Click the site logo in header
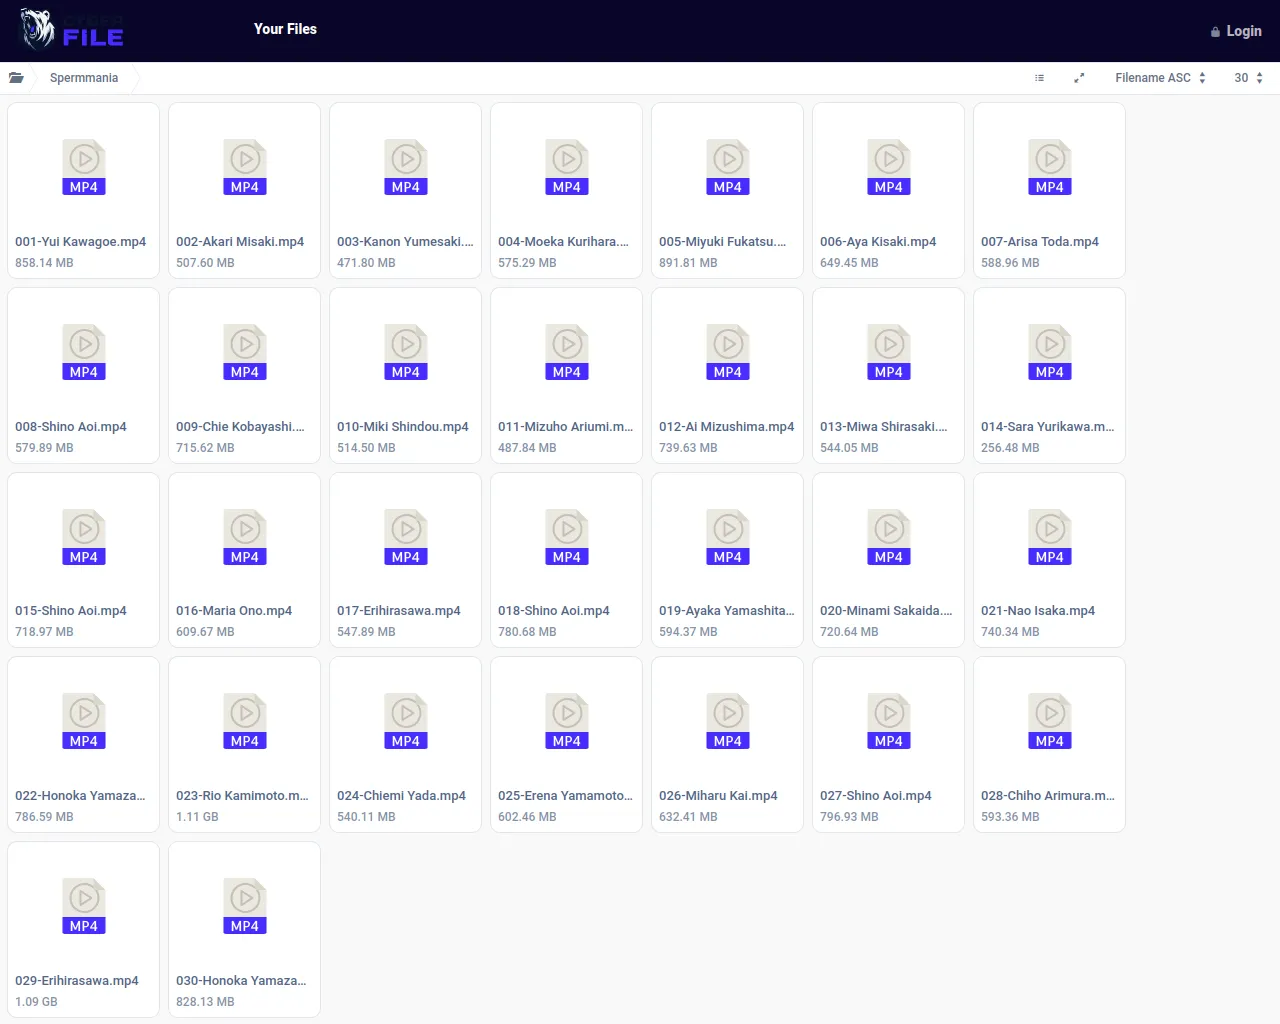 coord(72,30)
